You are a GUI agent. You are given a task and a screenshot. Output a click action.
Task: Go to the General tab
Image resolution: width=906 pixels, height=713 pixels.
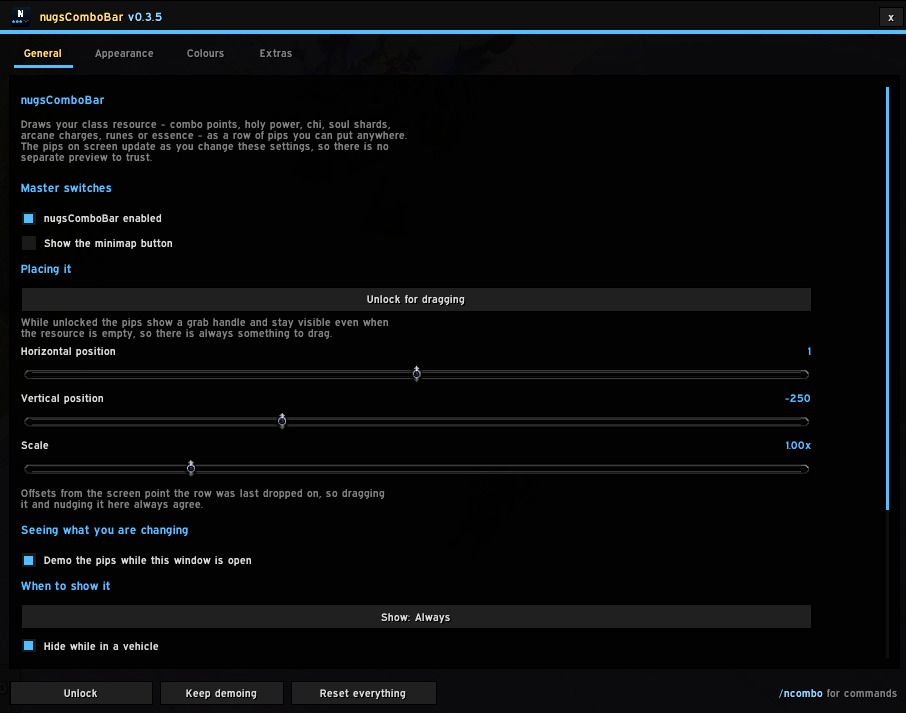point(43,53)
